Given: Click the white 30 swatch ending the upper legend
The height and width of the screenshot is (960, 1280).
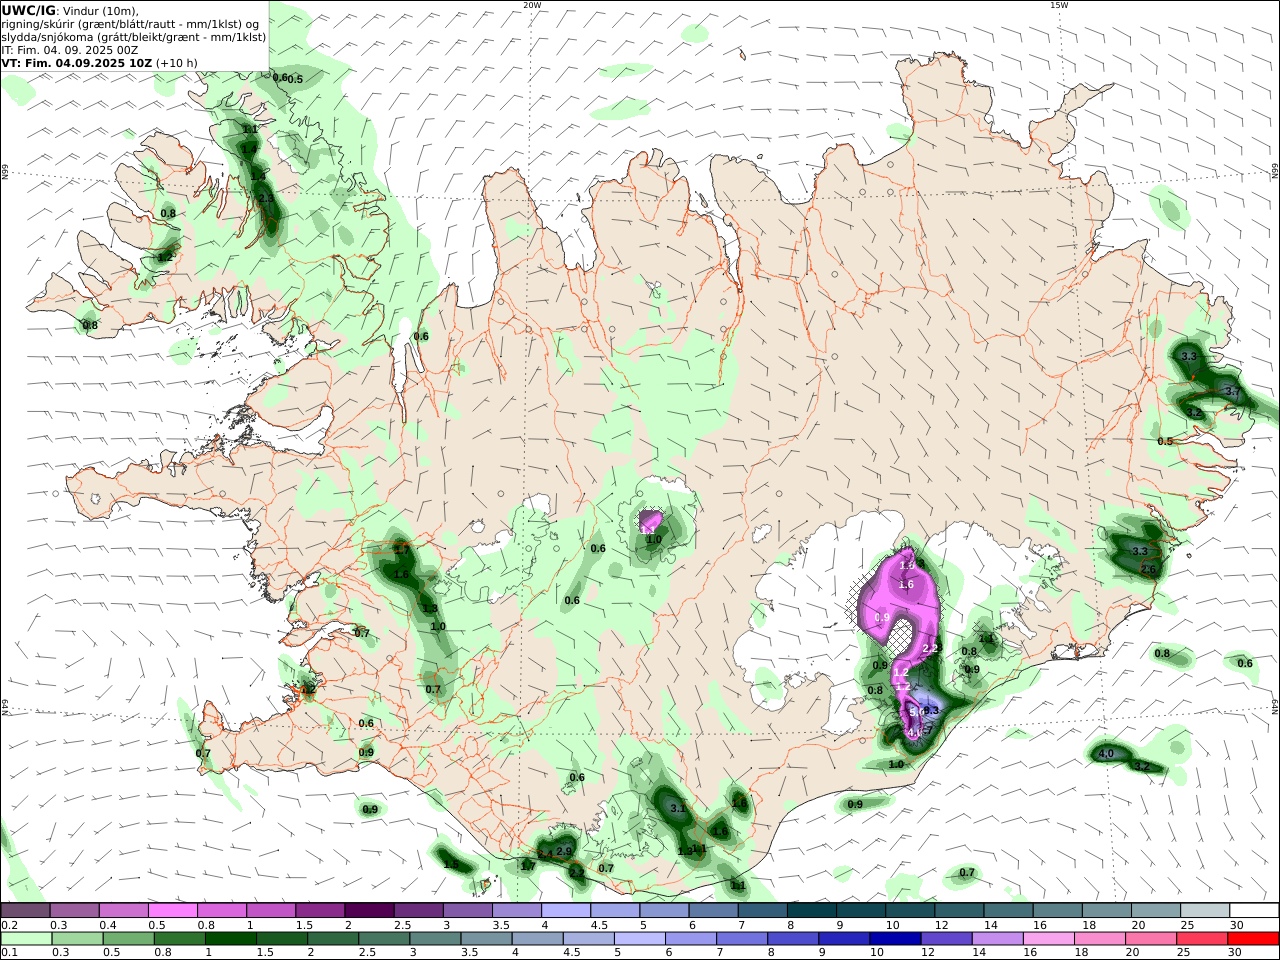Looking at the screenshot, I should coord(1254,911).
